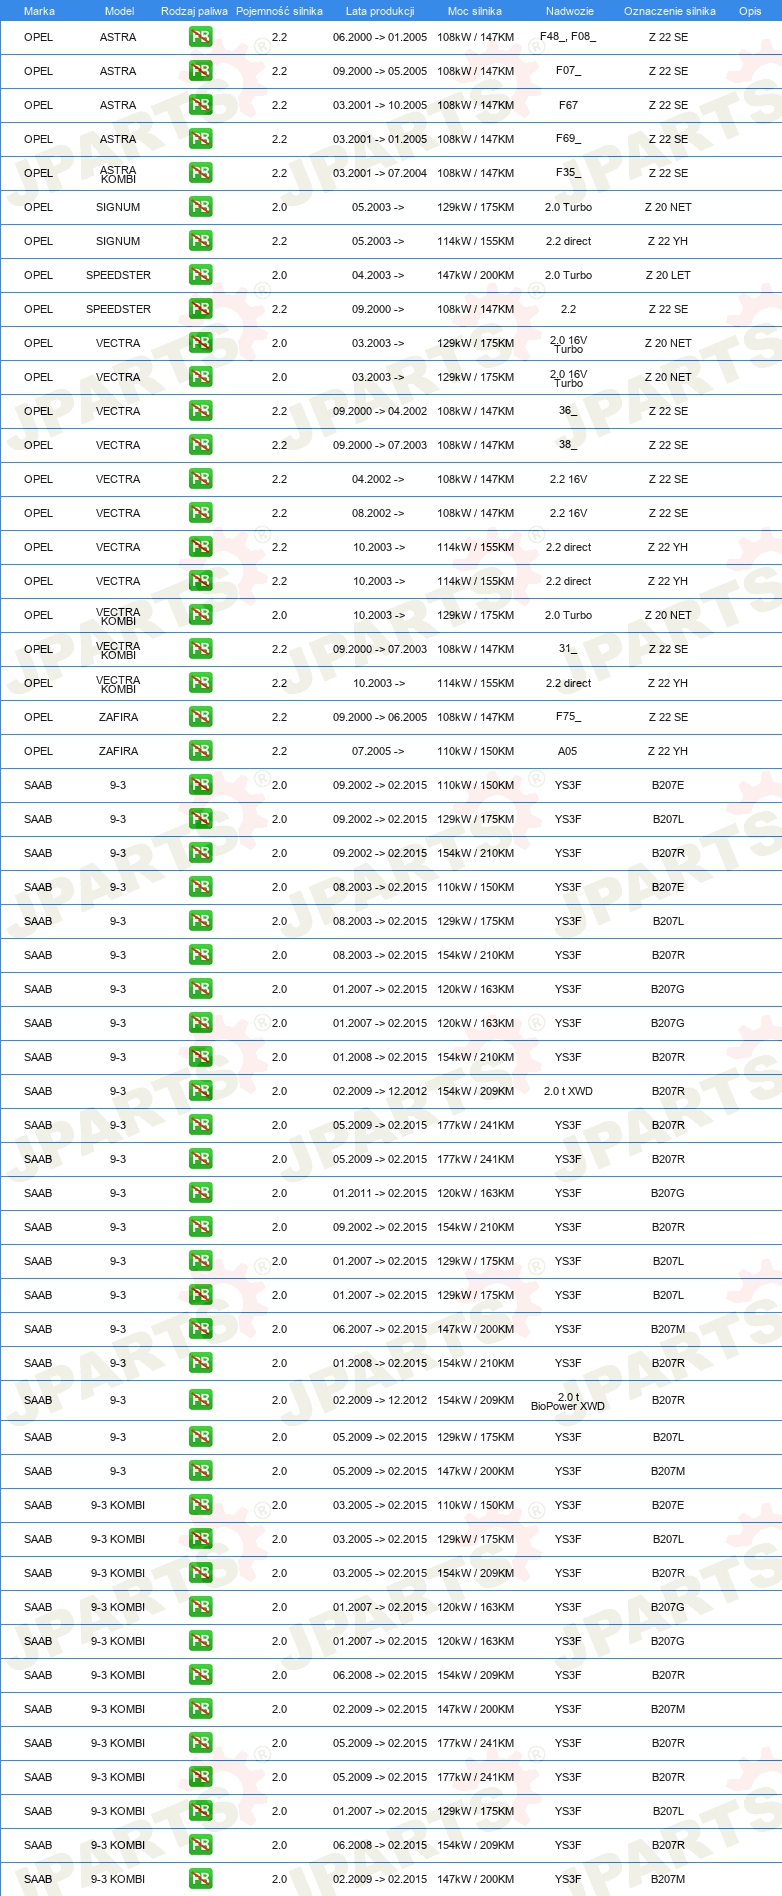Select the 'F75_' body cell

click(x=568, y=717)
